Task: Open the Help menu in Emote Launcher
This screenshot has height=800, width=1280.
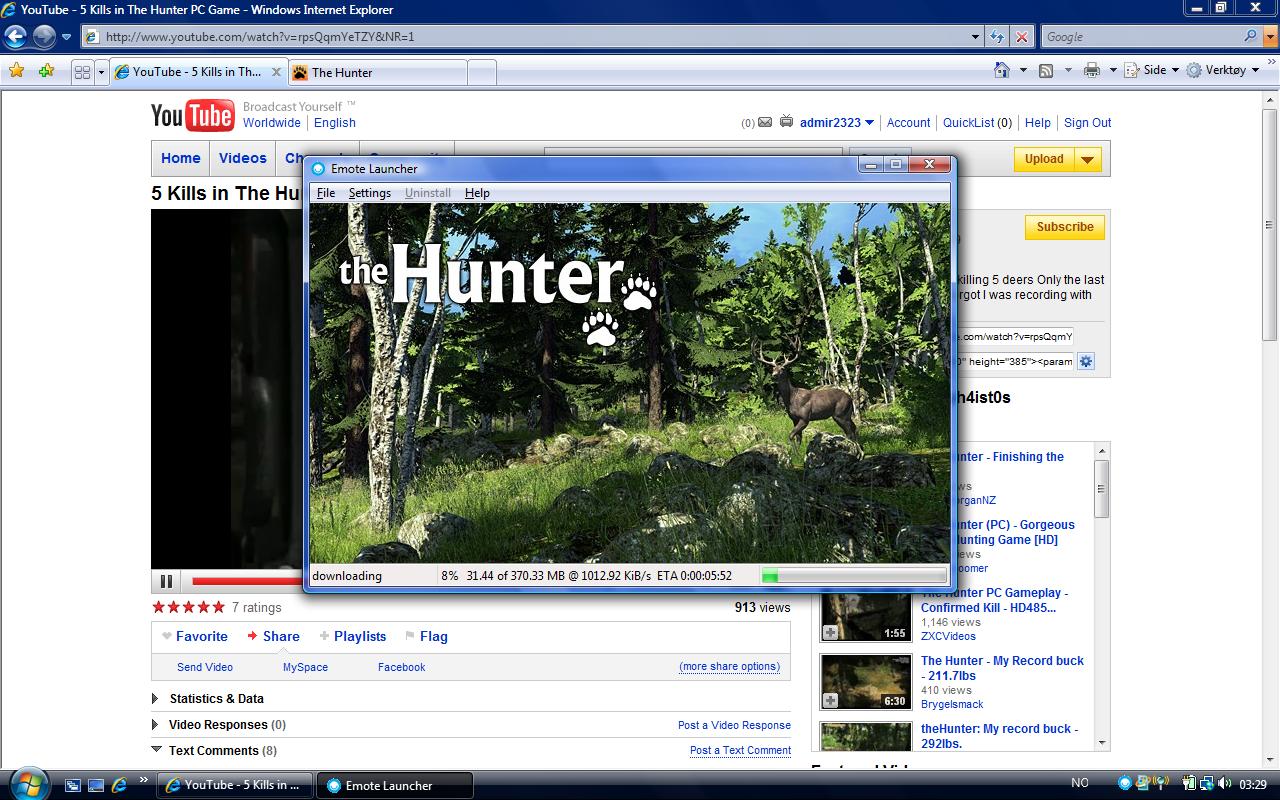Action: 477,193
